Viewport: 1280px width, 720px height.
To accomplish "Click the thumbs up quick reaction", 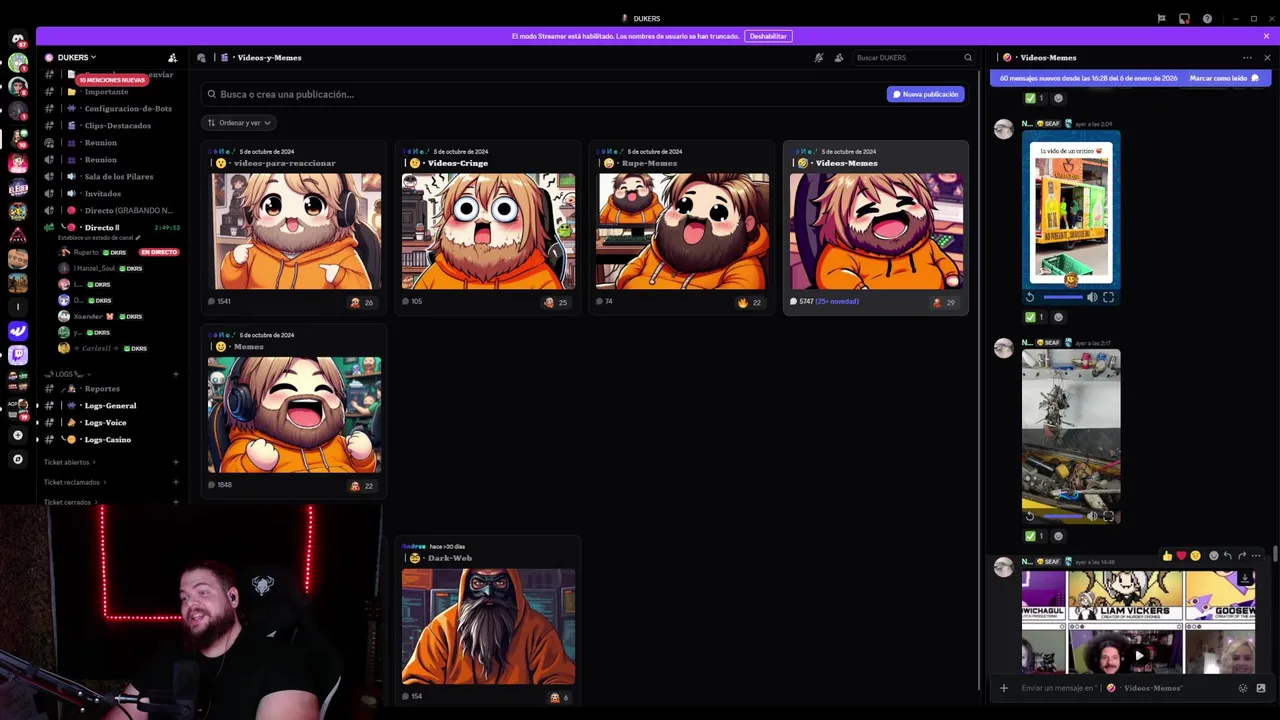I will [1167, 556].
